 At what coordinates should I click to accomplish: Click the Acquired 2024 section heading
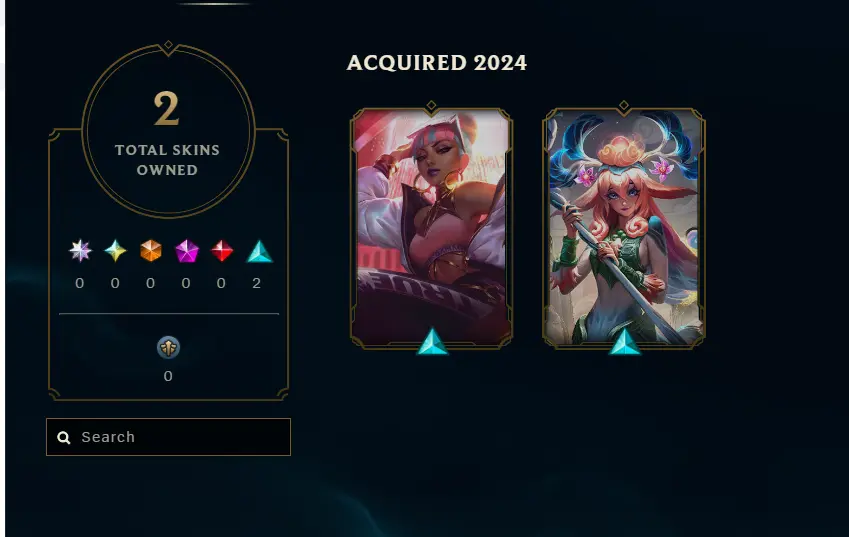(x=436, y=63)
